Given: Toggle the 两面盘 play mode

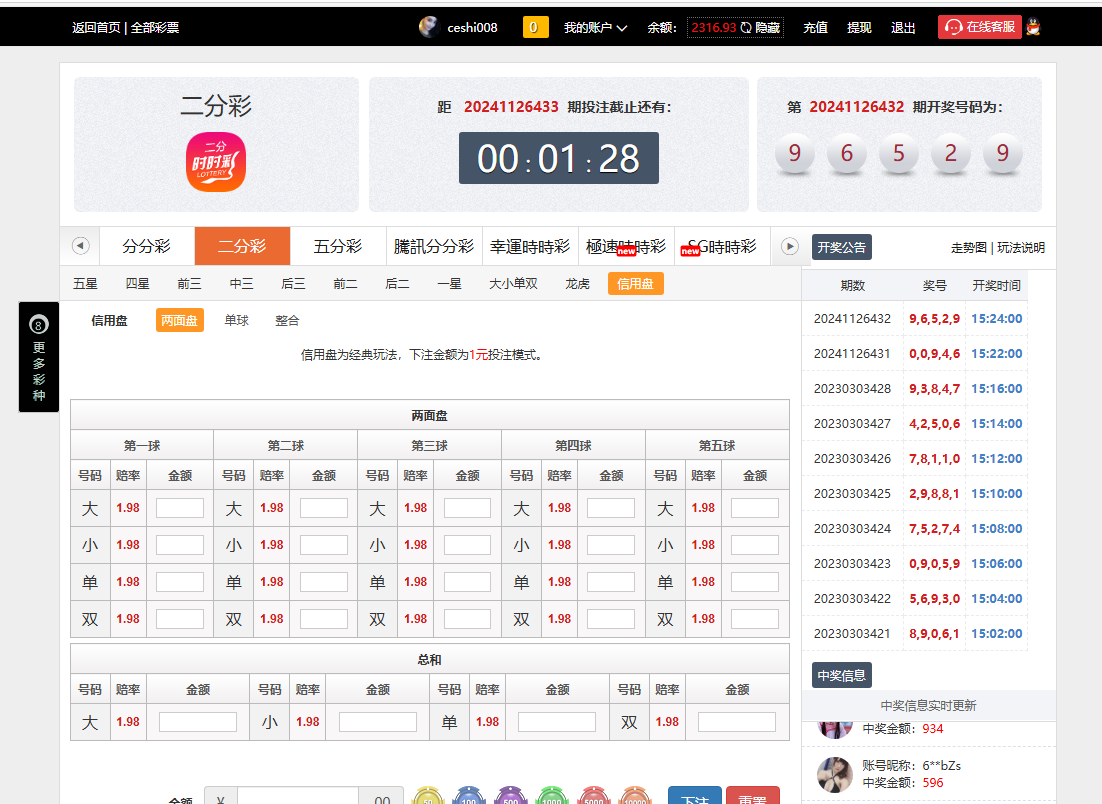Looking at the screenshot, I should click(x=179, y=320).
